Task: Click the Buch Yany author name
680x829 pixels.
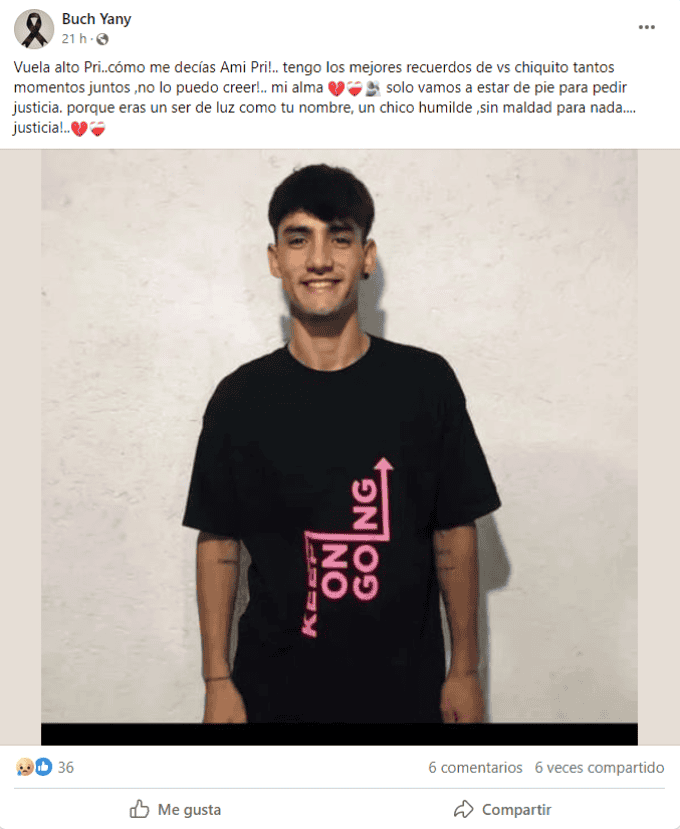Action: click(x=96, y=19)
